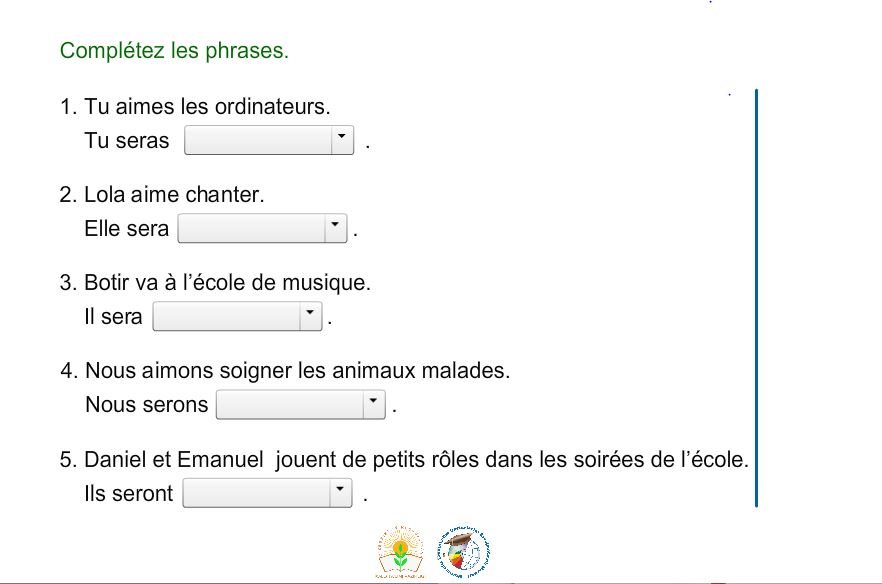Click the "Il sera" label text
The image size is (882, 584).
tap(113, 317)
